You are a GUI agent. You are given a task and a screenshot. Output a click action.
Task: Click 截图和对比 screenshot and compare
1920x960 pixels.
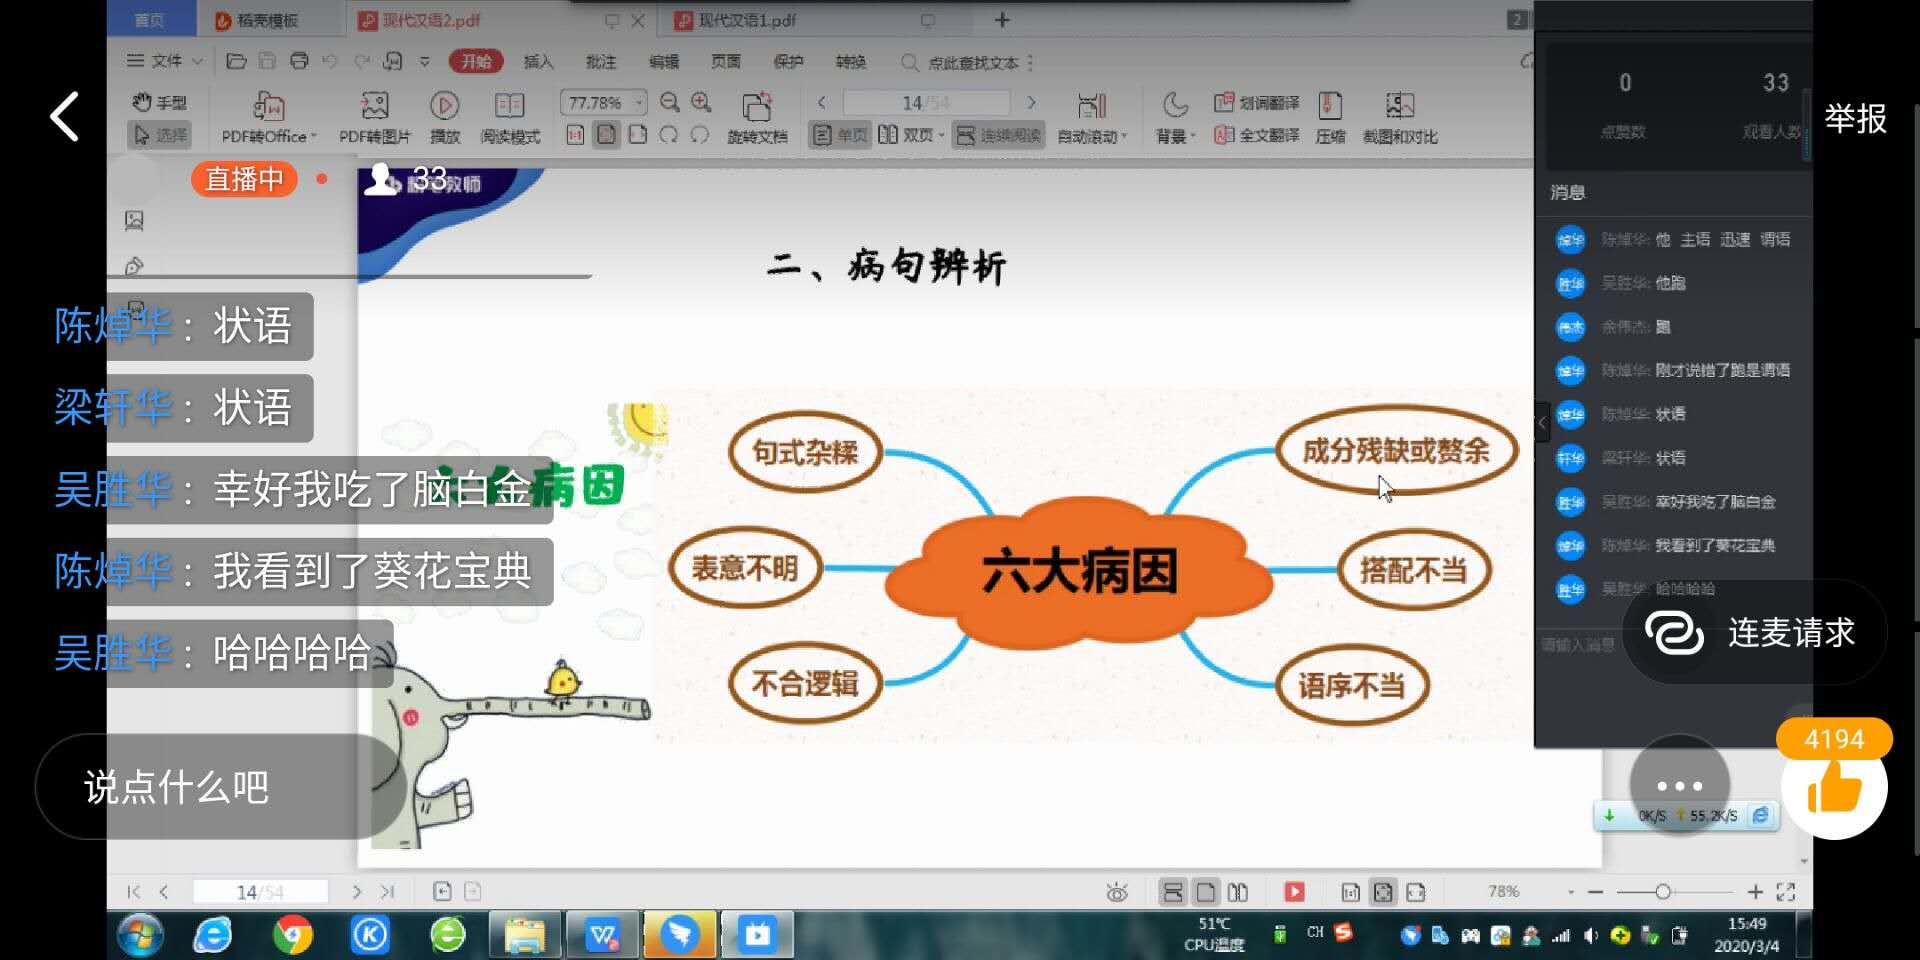click(1400, 118)
